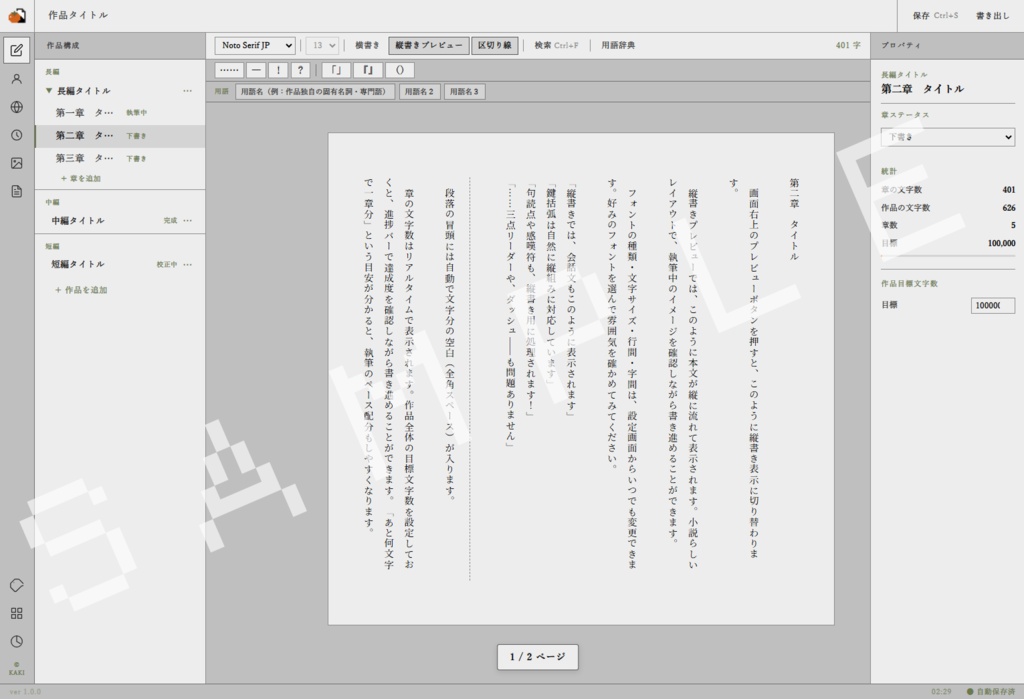Insert question mark symbol
This screenshot has height=699, width=1024.
[300, 70]
